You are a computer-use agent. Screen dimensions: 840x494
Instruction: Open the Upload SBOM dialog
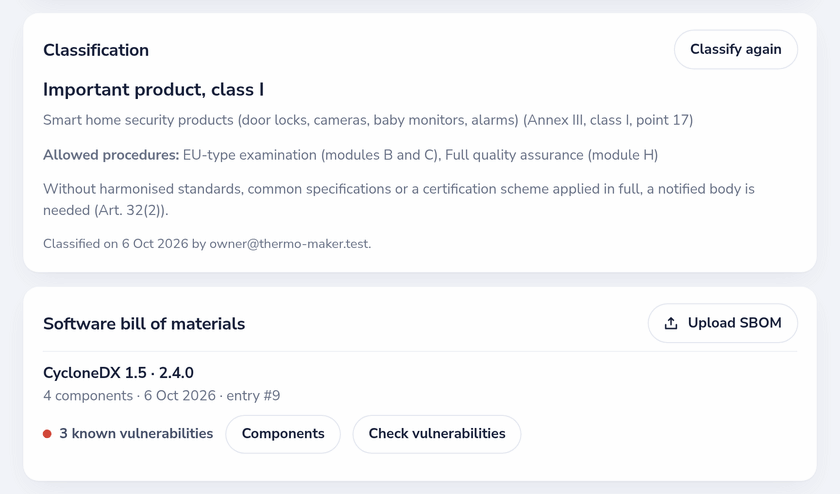[x=723, y=323]
